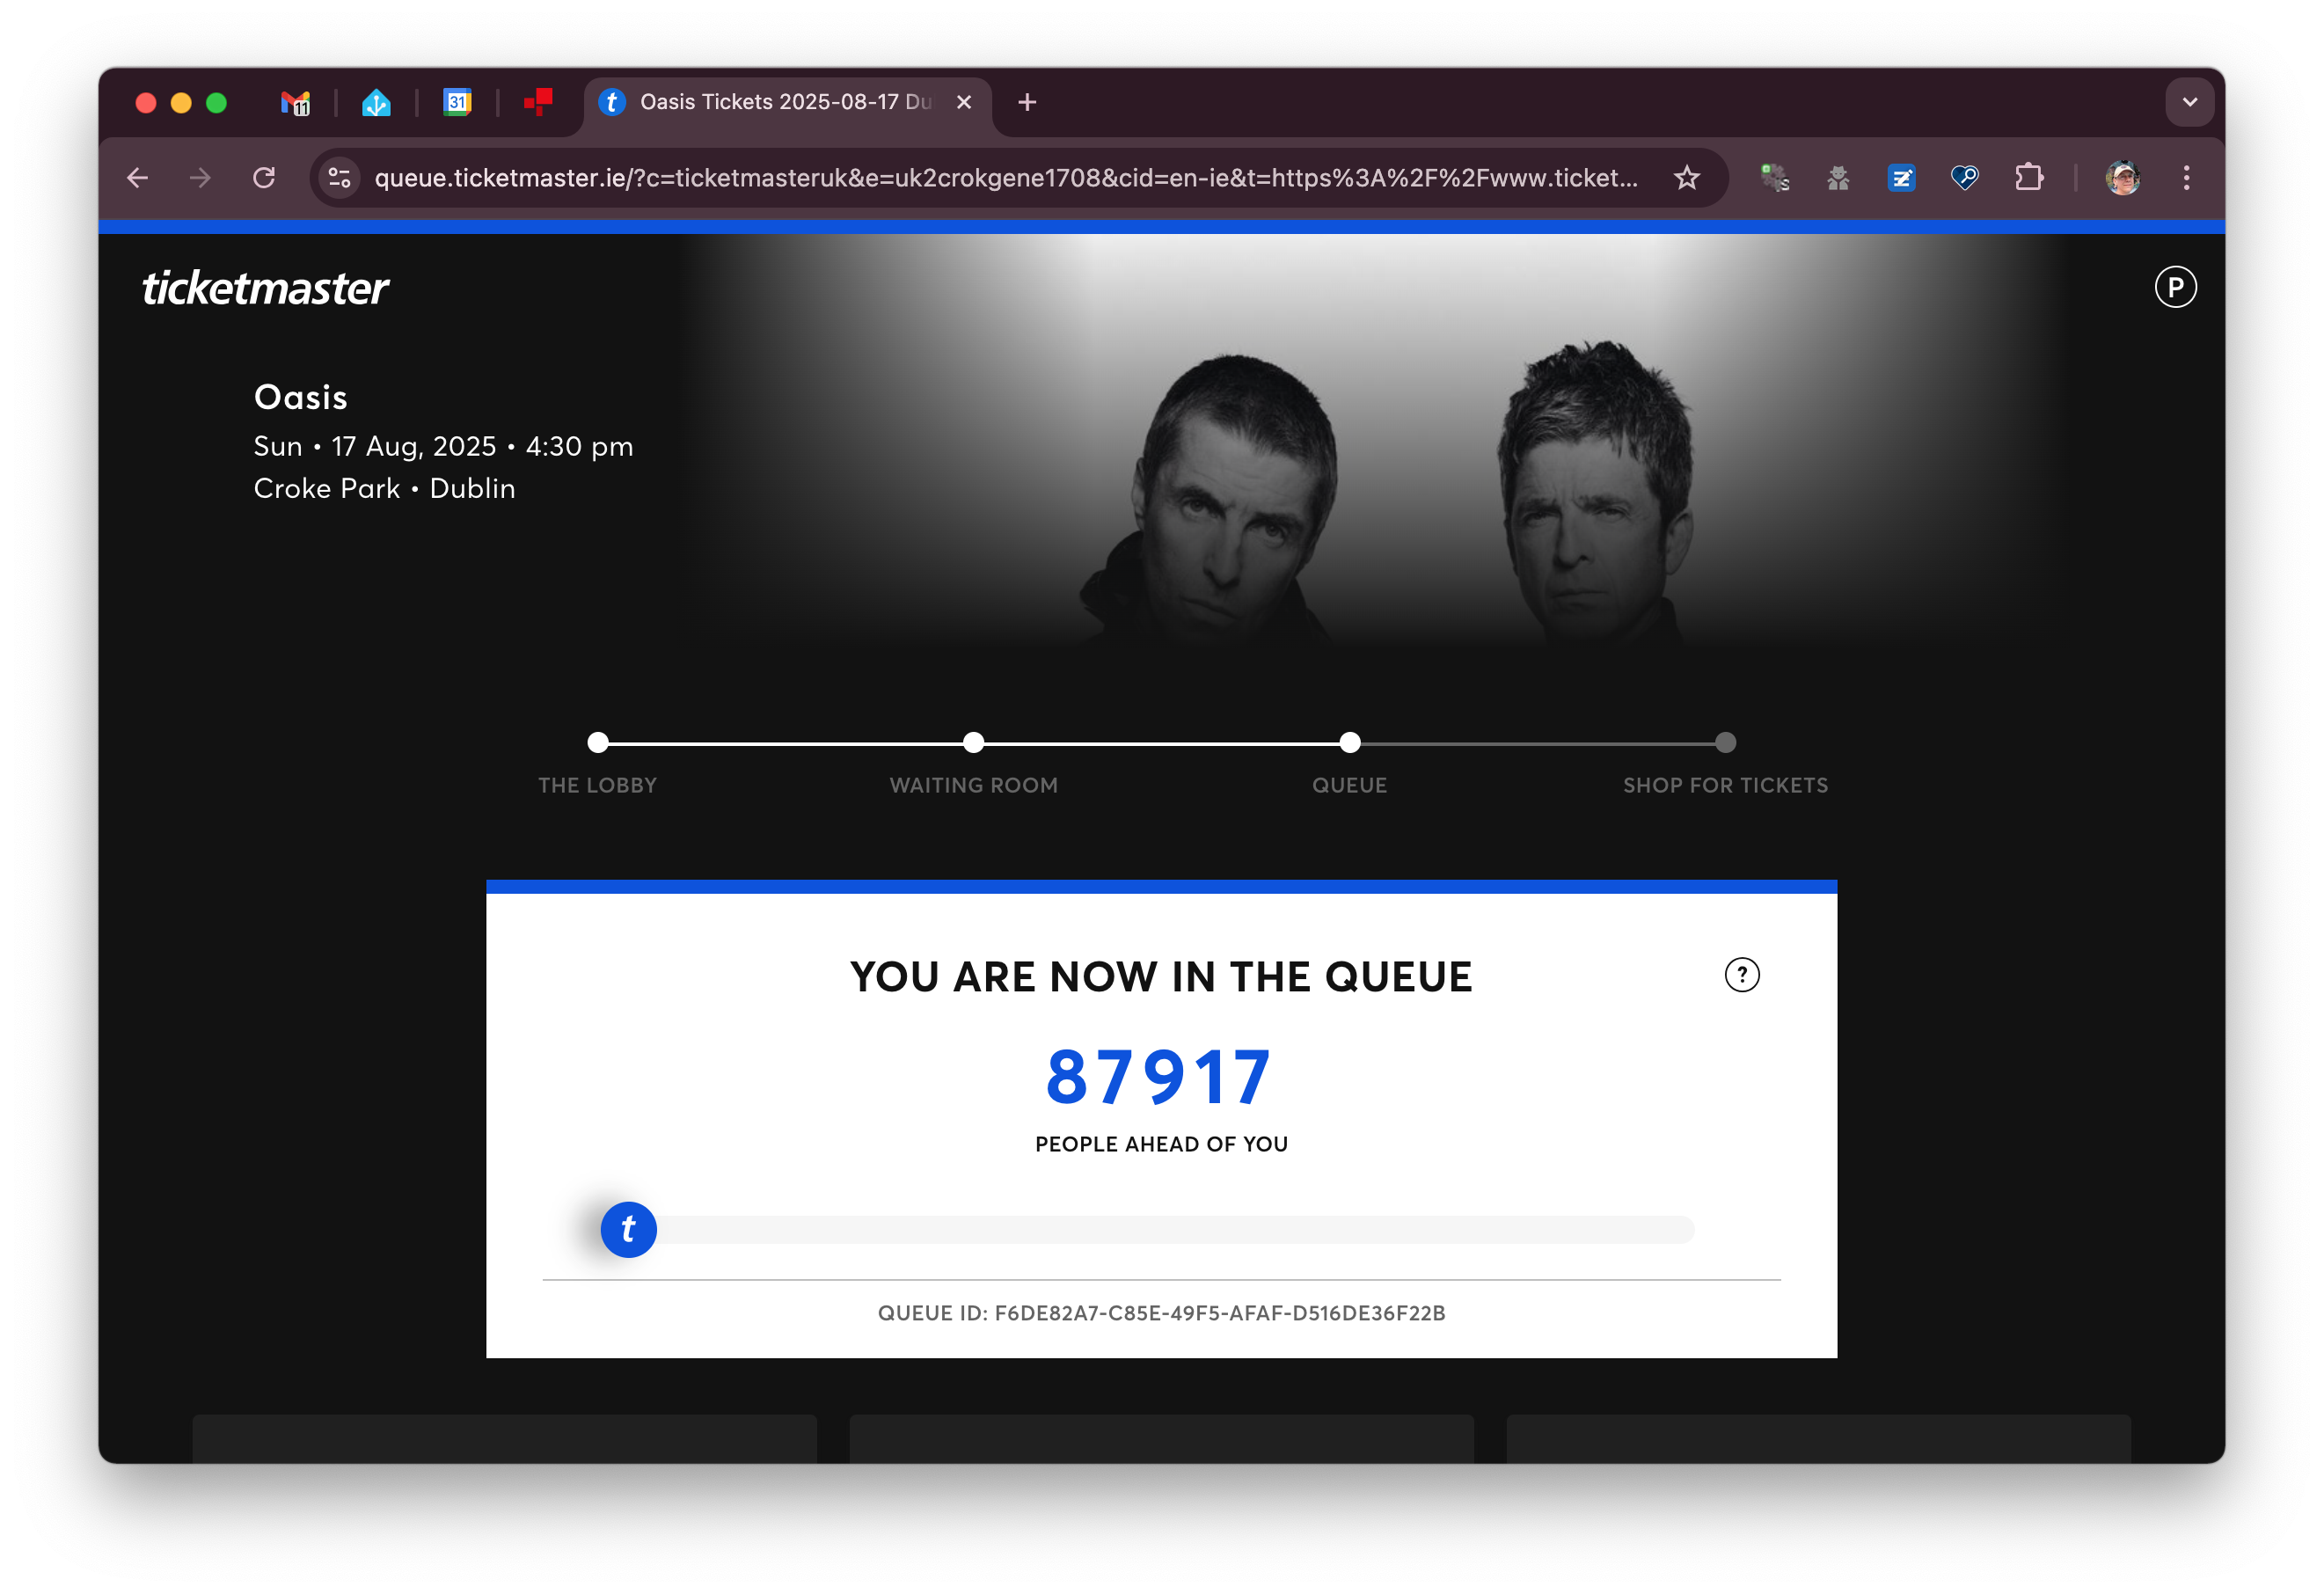Open the pinned Home Assistant tab
This screenshot has height=1594, width=2324.
point(376,102)
